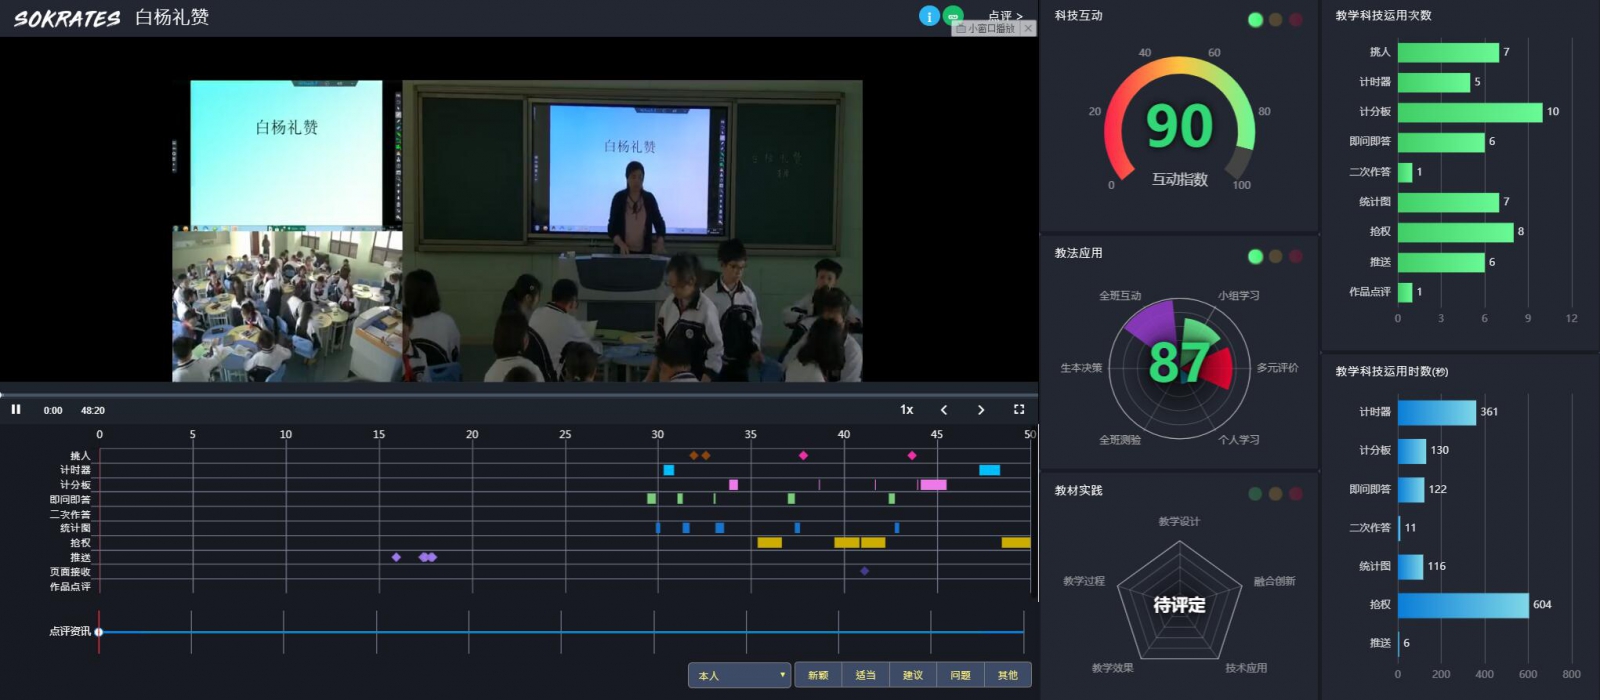
Task: Click the 问题 button
Action: coord(960,675)
